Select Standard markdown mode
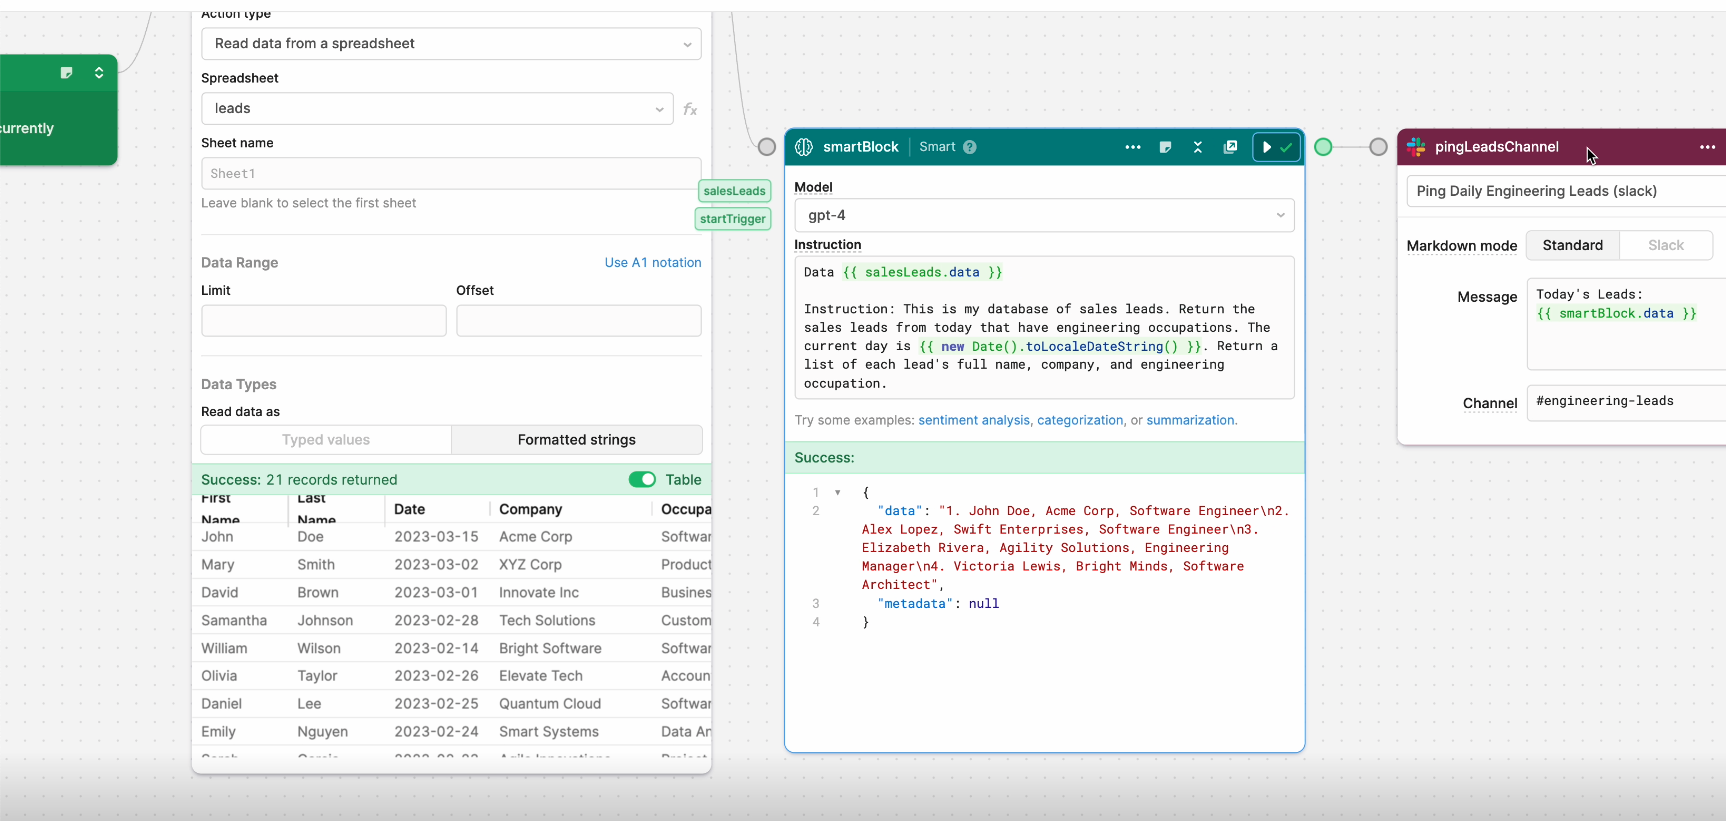Image resolution: width=1726 pixels, height=821 pixels. pos(1572,245)
